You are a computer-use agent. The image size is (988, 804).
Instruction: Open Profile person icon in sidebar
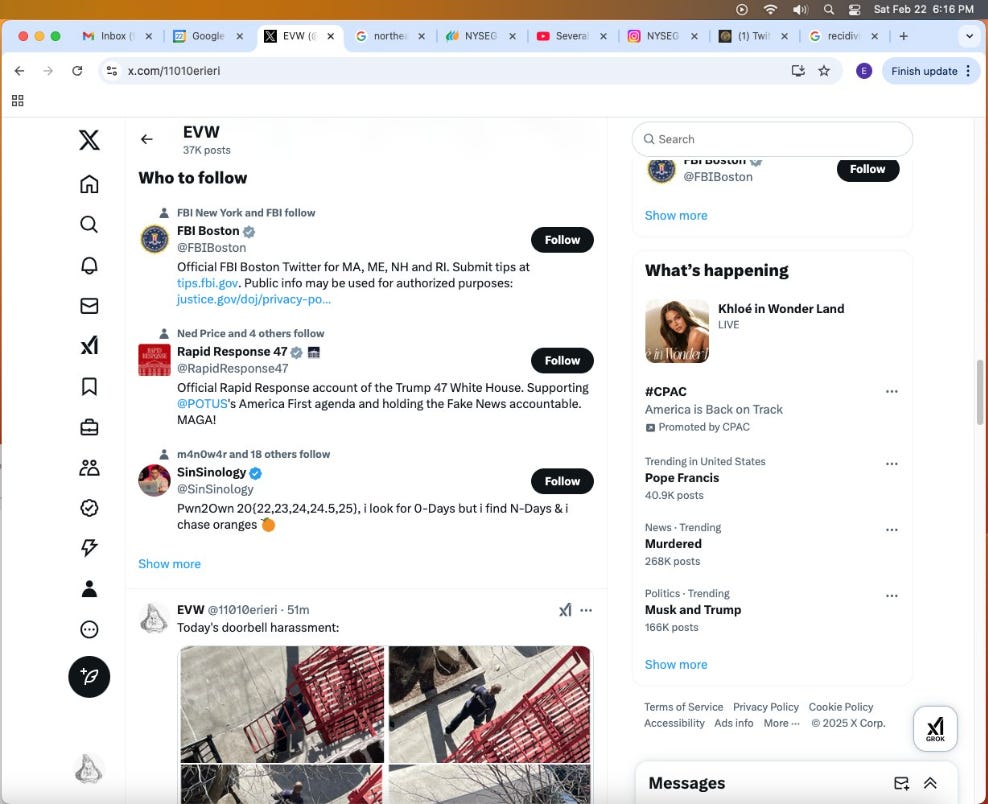(x=89, y=589)
